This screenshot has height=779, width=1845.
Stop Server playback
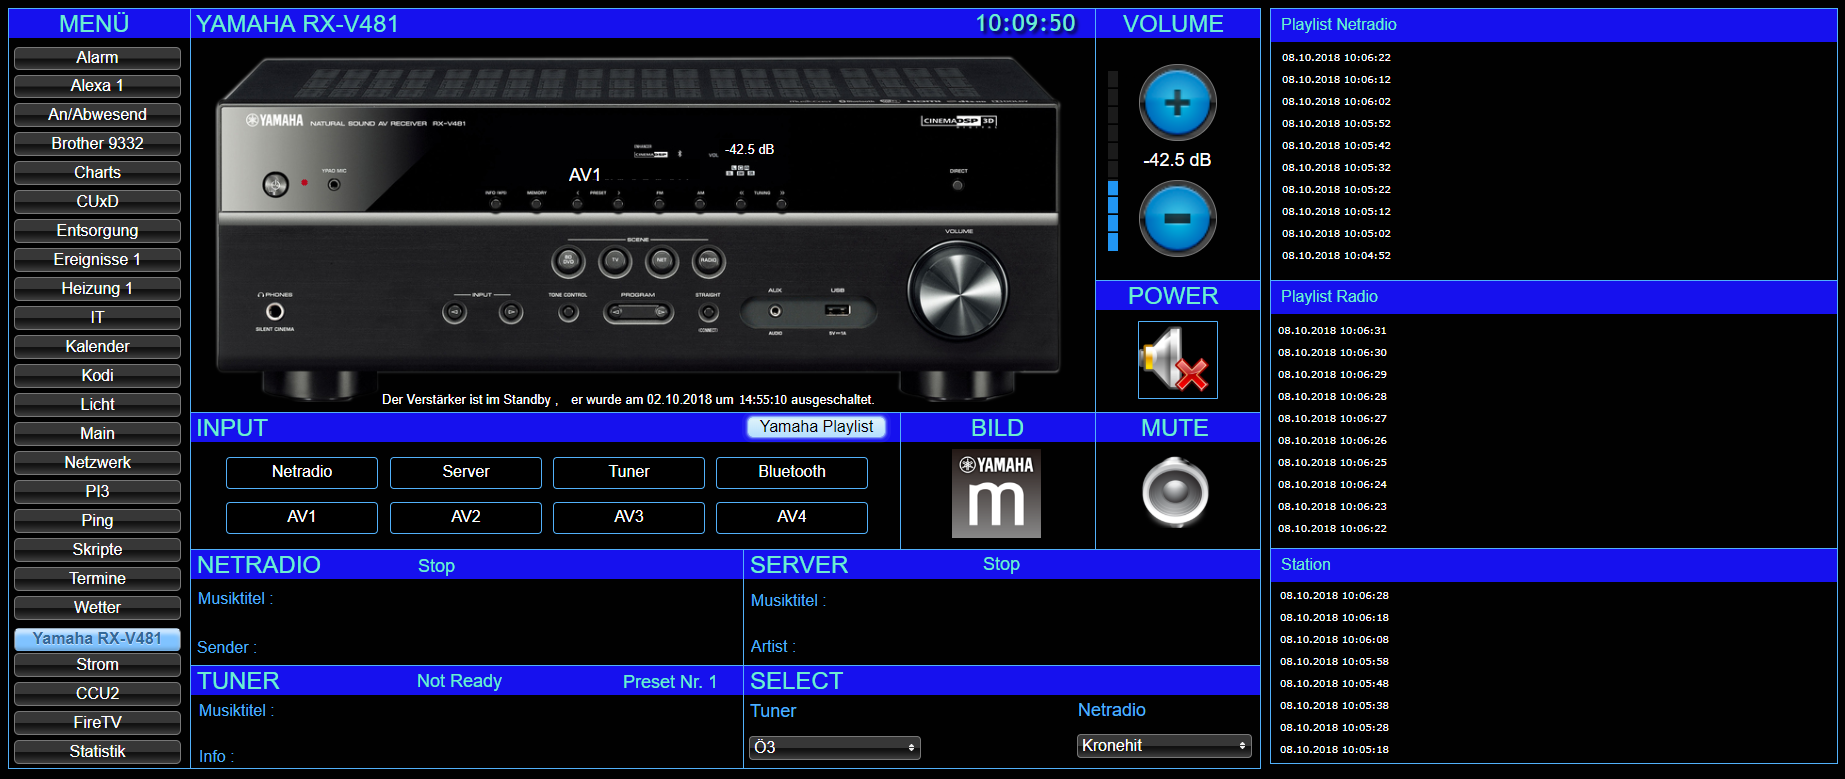[1001, 564]
